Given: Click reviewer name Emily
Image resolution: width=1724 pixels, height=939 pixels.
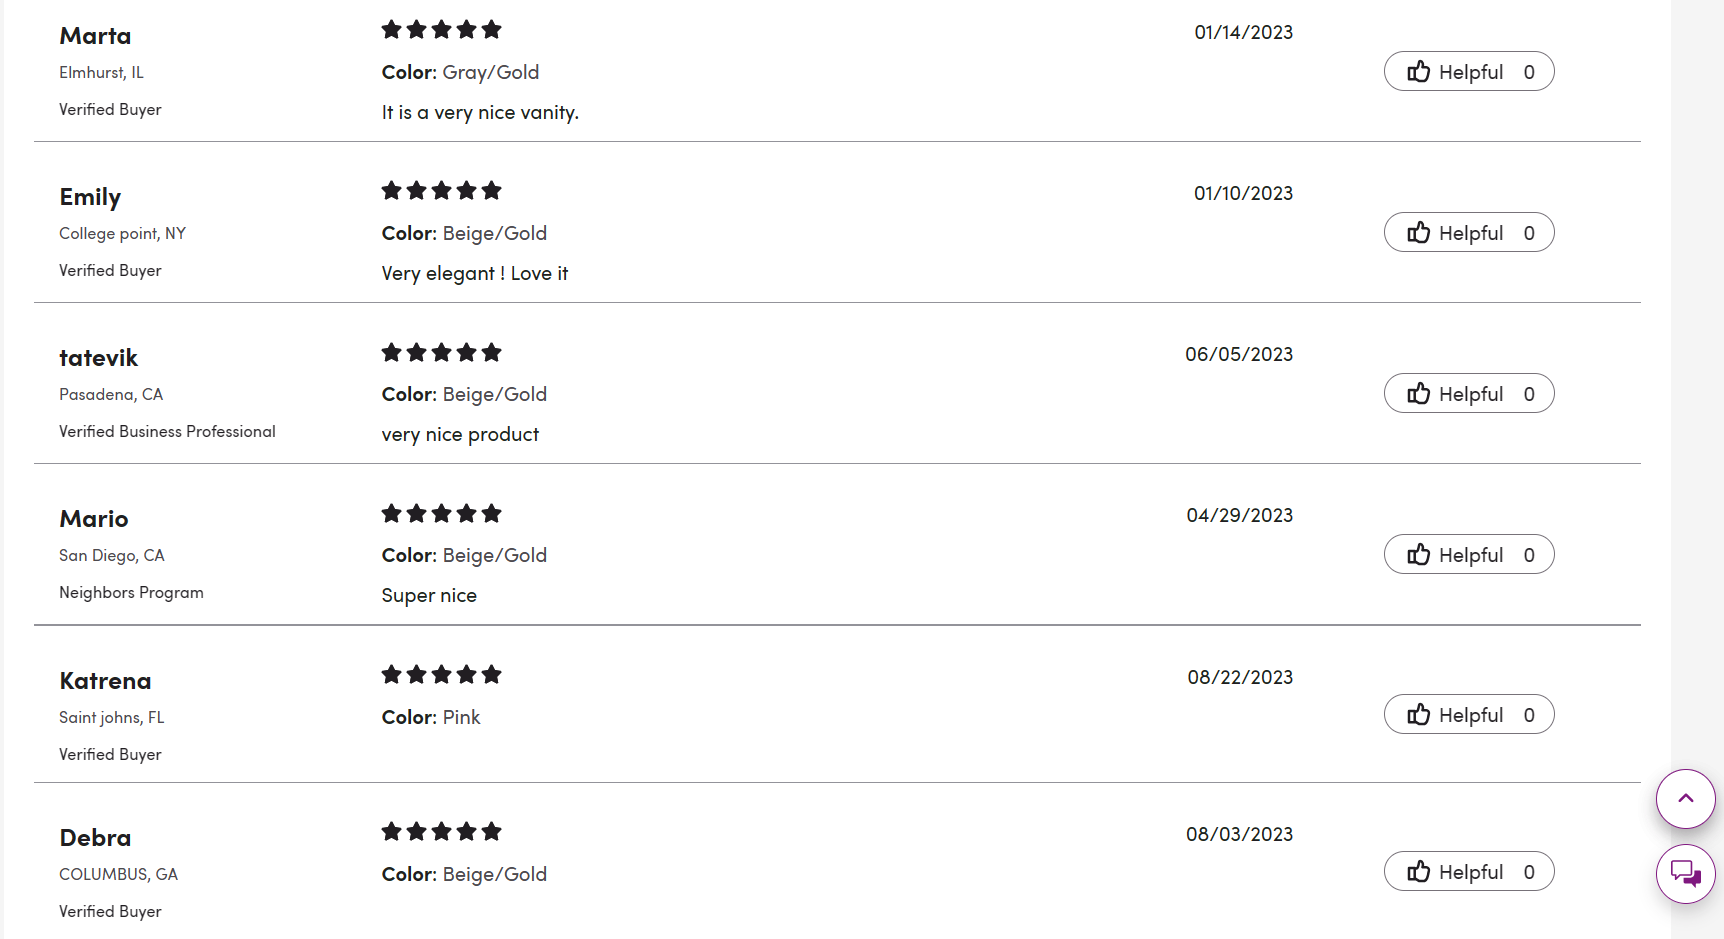Looking at the screenshot, I should (90, 197).
